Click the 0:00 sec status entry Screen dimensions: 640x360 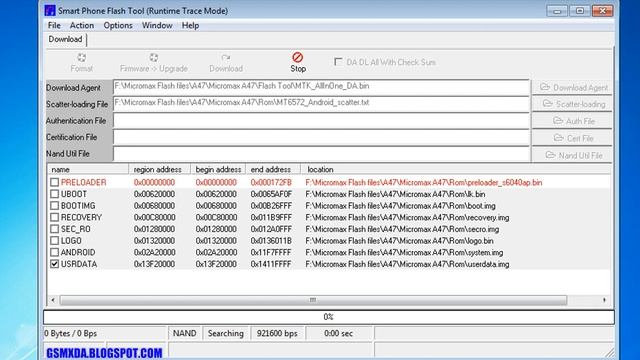pos(338,333)
